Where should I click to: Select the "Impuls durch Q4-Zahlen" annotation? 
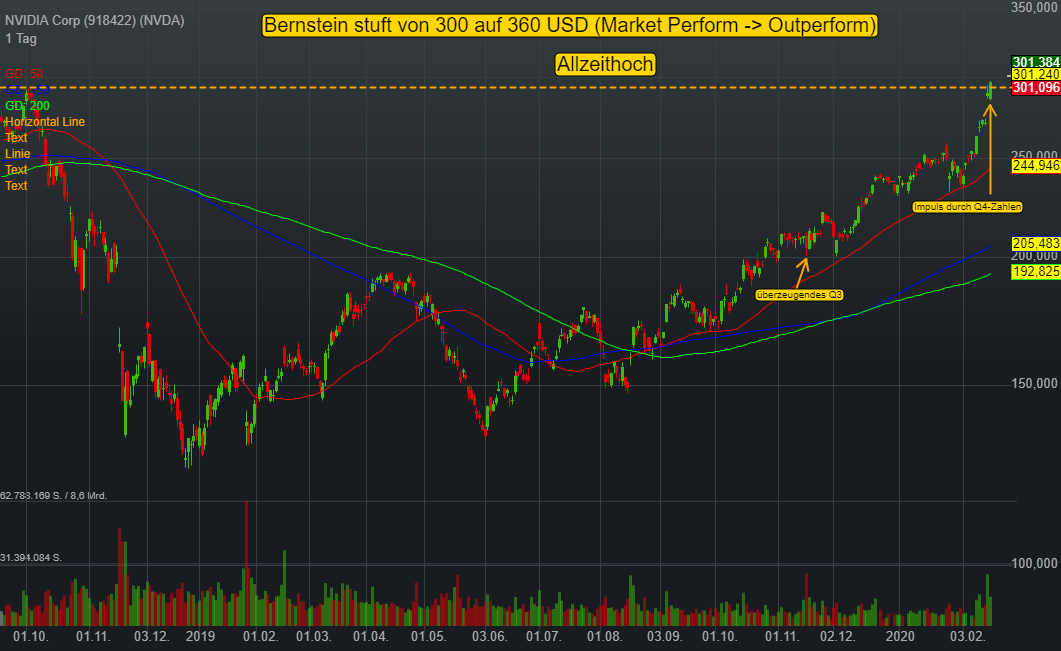pos(967,207)
